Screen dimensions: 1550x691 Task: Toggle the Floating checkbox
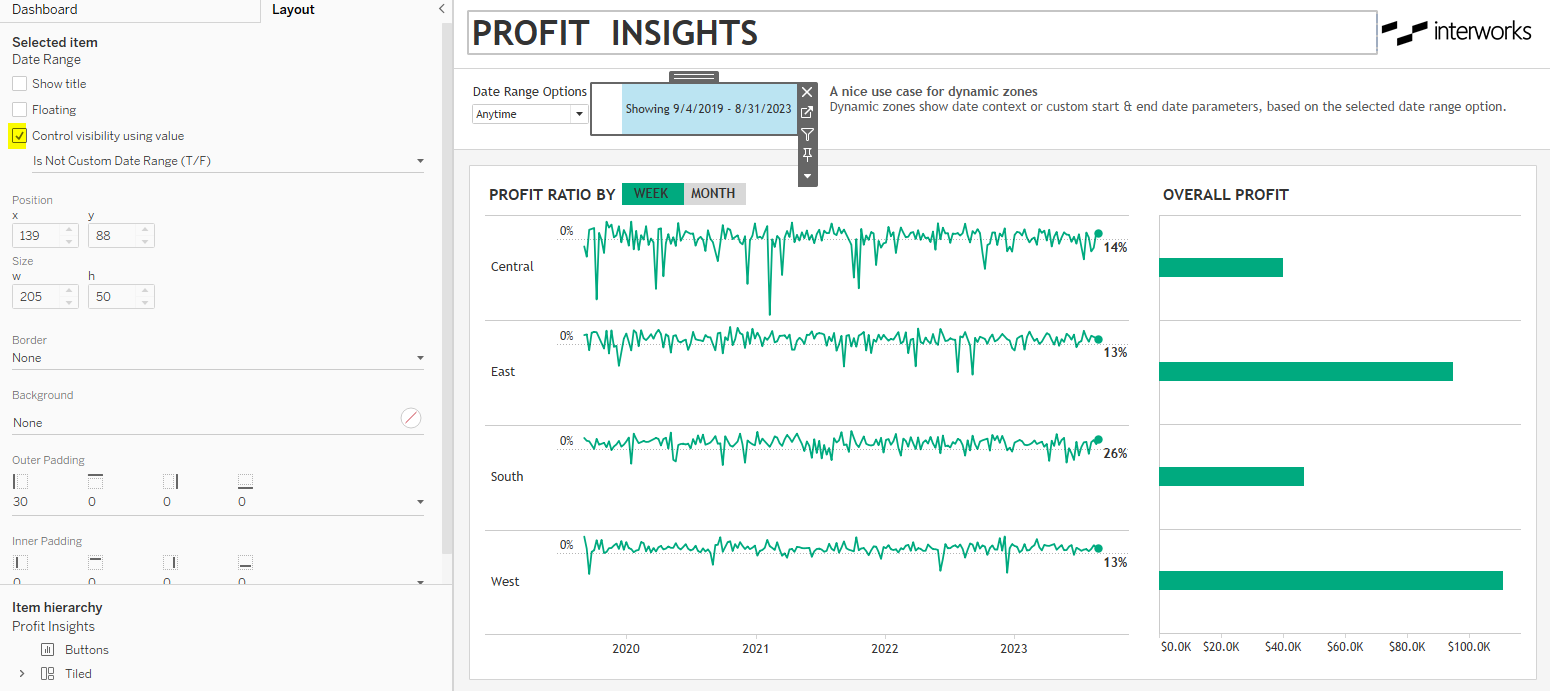pyautogui.click(x=19, y=110)
